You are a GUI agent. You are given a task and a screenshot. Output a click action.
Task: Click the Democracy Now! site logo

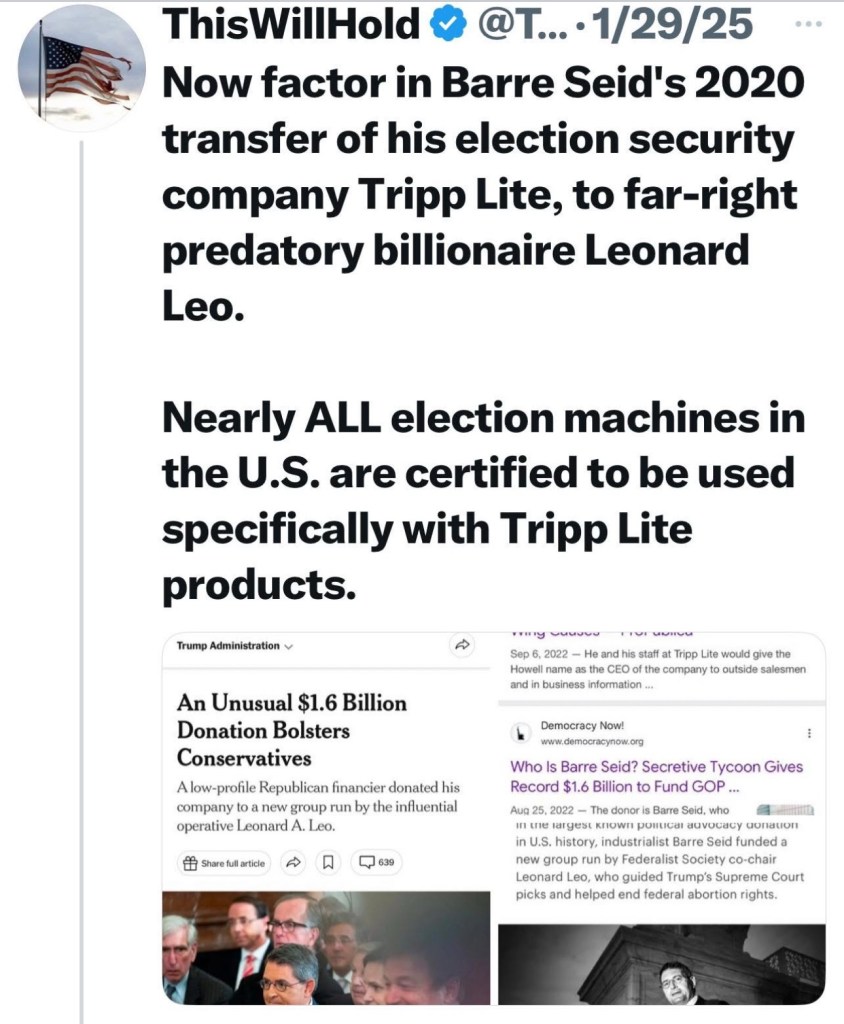520,733
